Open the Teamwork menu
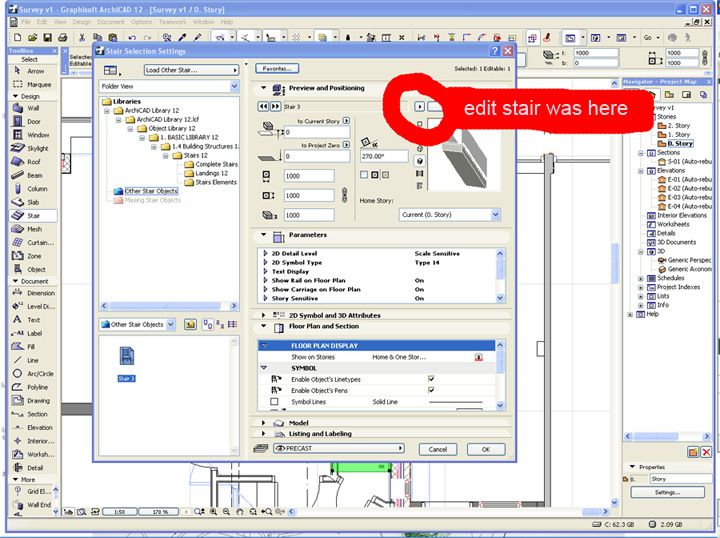The width and height of the screenshot is (720, 538). click(173, 22)
